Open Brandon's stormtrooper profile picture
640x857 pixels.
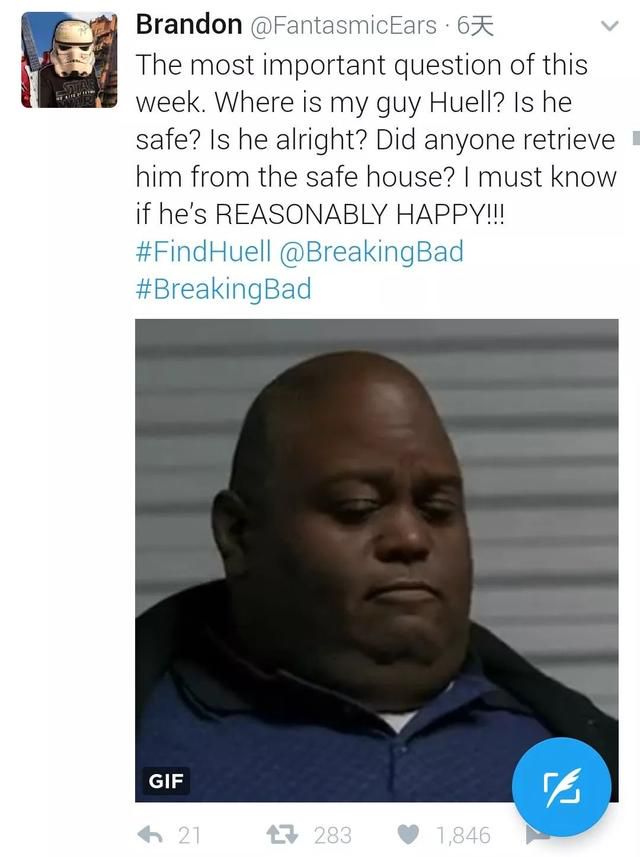pos(69,60)
